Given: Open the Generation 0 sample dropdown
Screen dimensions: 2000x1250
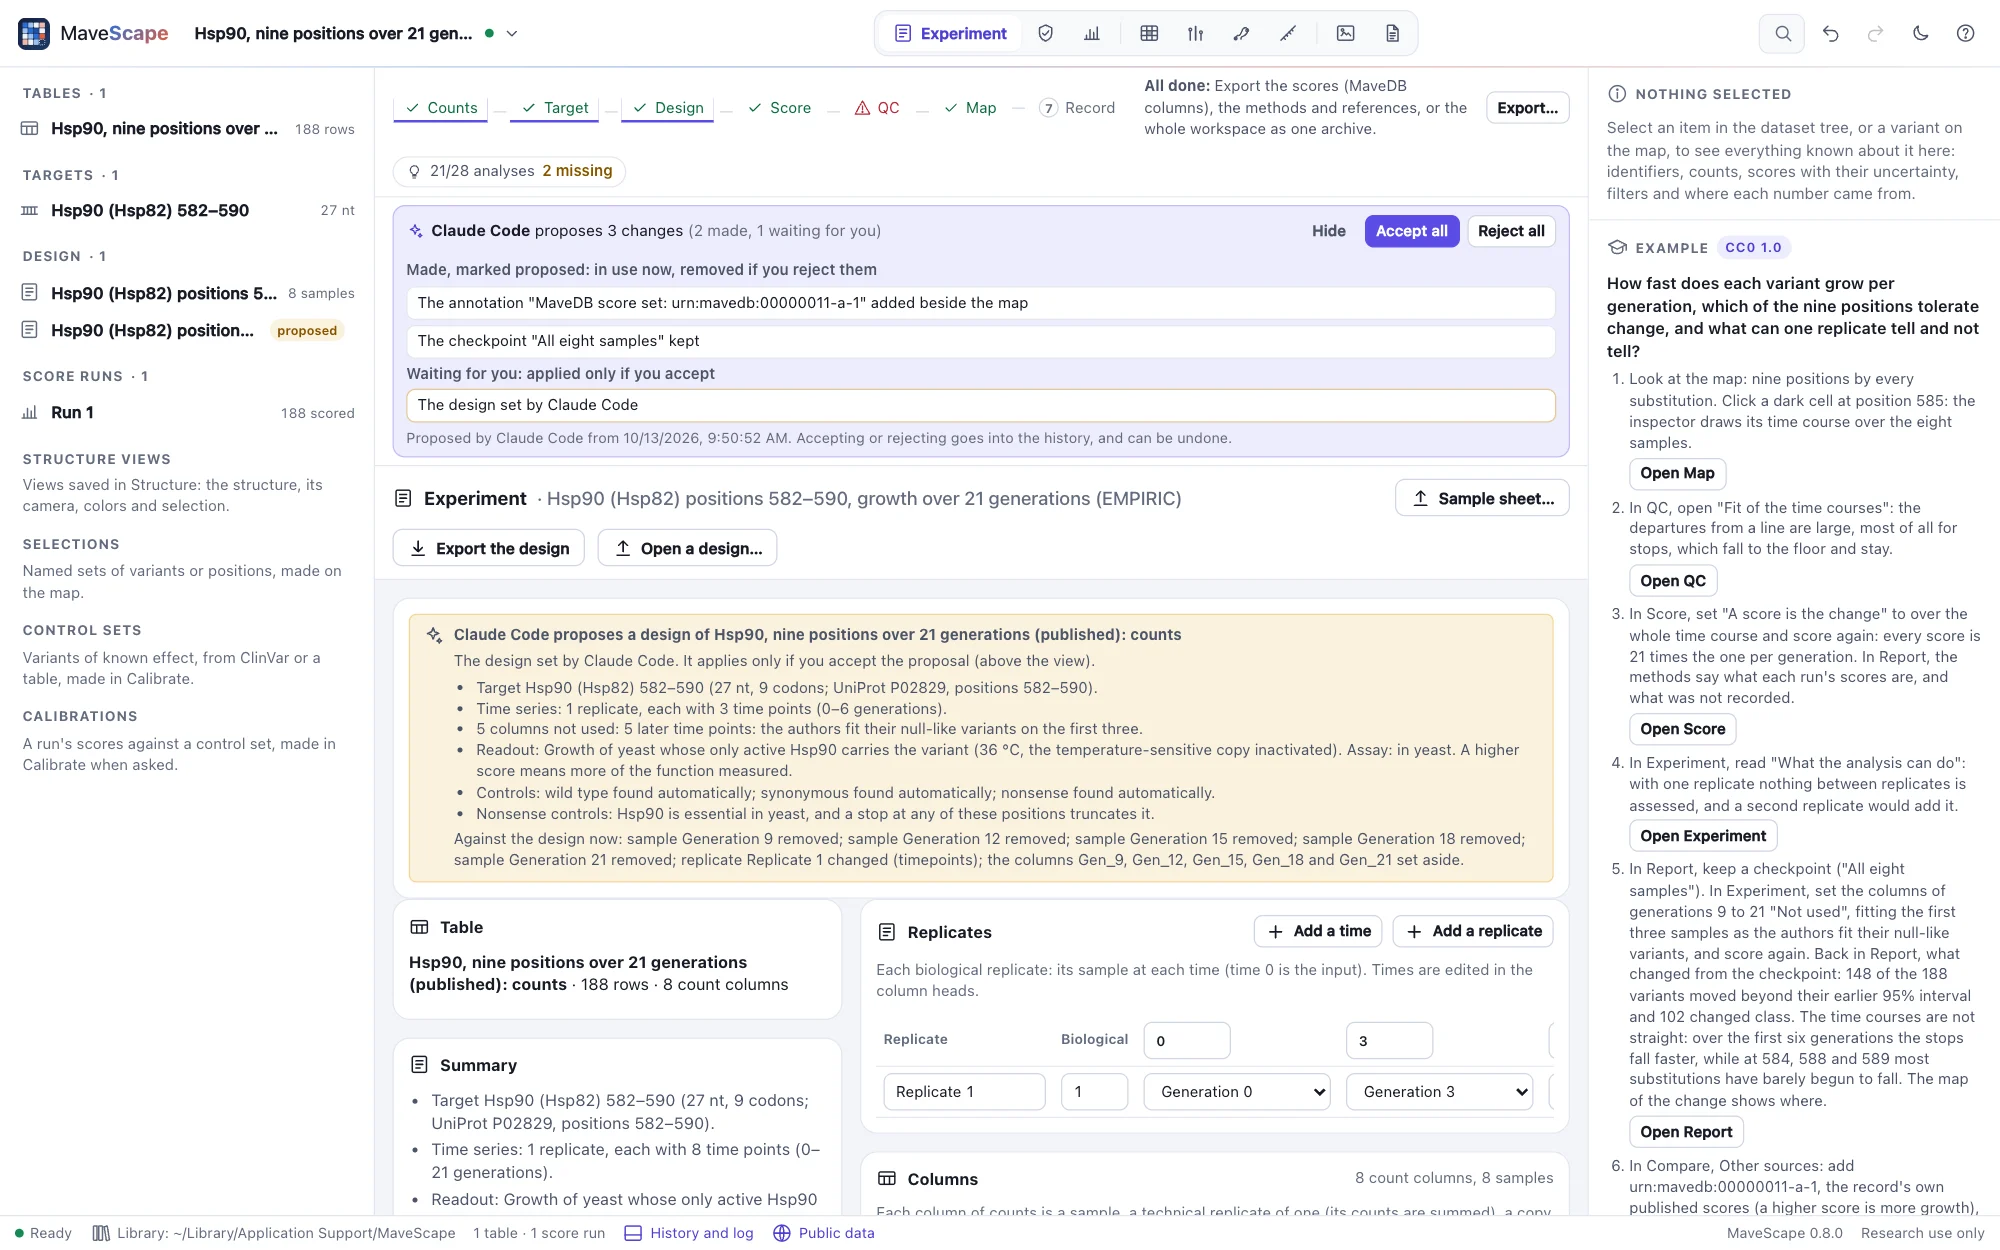Looking at the screenshot, I should 1237,1091.
